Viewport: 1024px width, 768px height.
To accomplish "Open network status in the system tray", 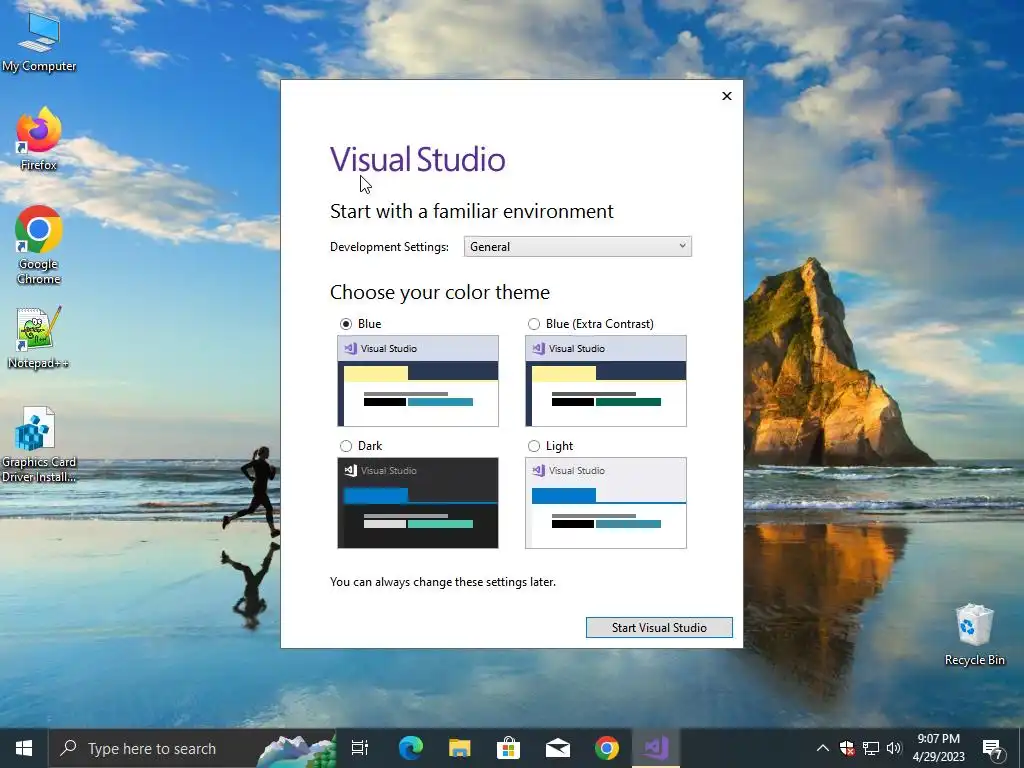I will (x=871, y=748).
